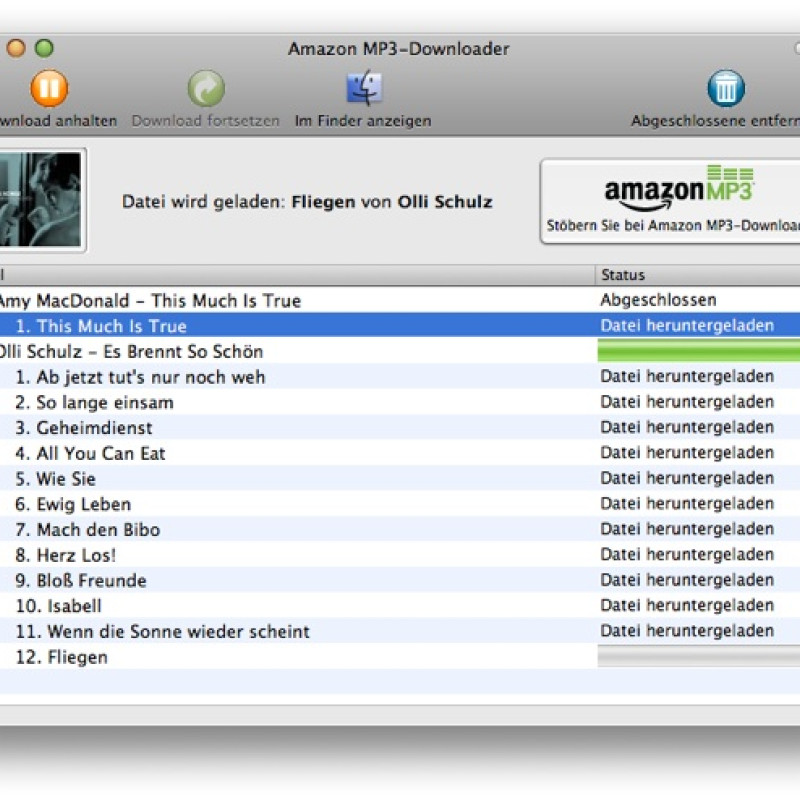Select track 1. This Much Is True
800x800 pixels.
400,325
